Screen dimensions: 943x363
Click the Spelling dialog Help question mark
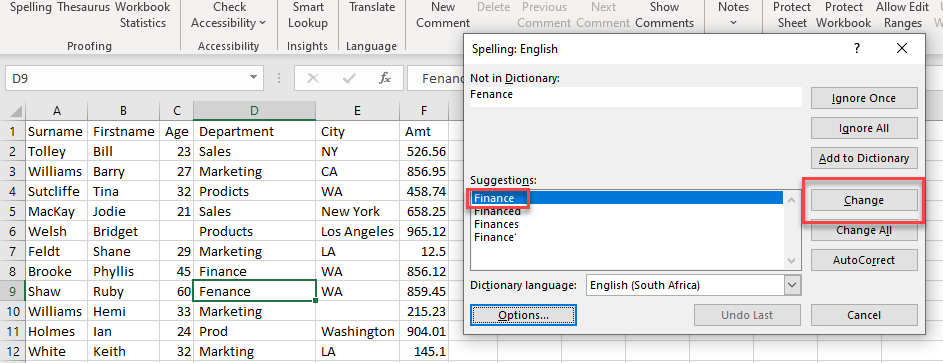point(856,49)
